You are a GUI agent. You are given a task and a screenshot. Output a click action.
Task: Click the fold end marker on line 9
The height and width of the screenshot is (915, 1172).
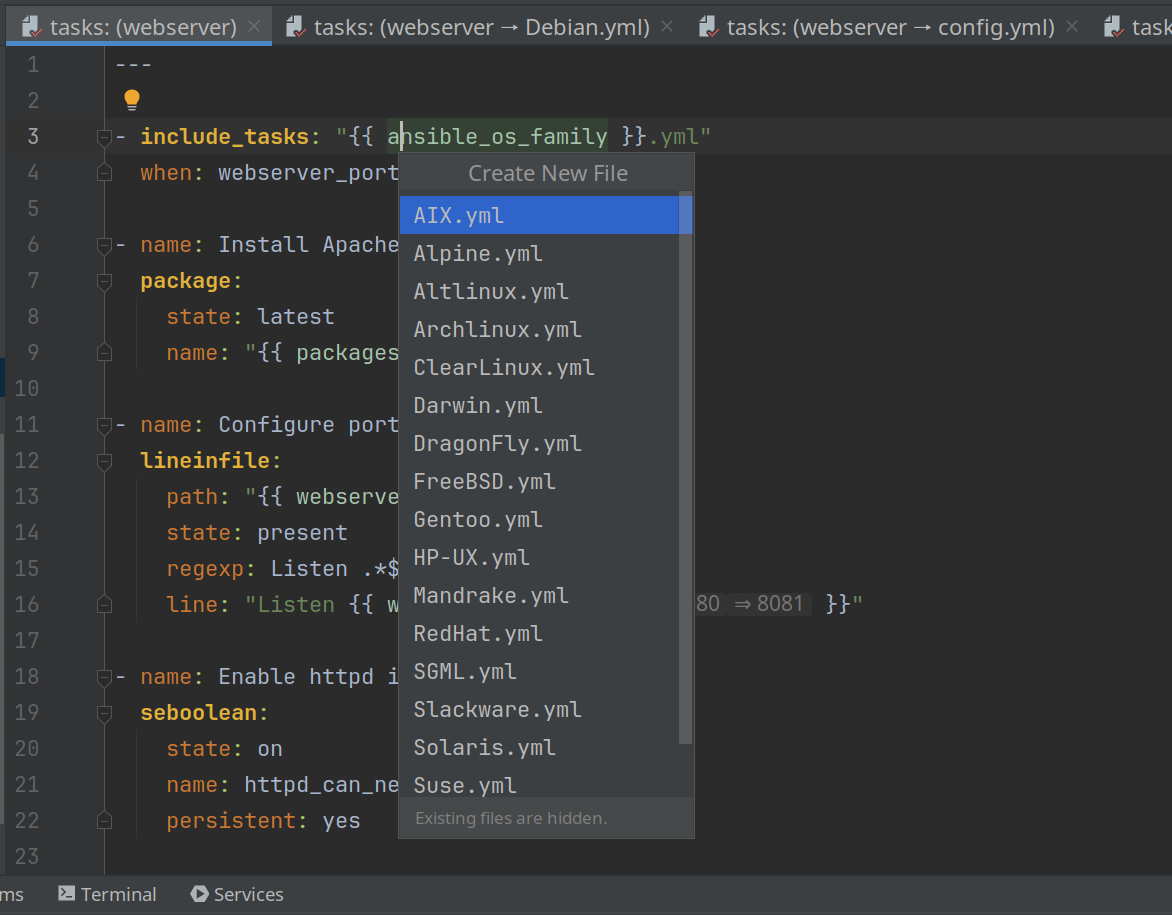click(x=105, y=353)
